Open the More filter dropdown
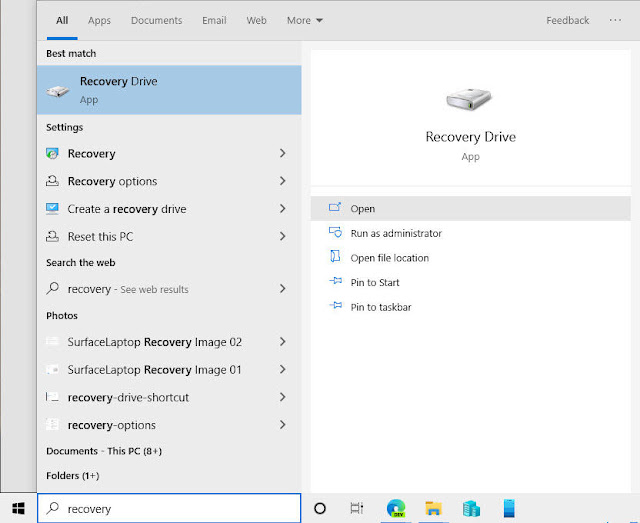The height and width of the screenshot is (523, 640). [x=304, y=20]
